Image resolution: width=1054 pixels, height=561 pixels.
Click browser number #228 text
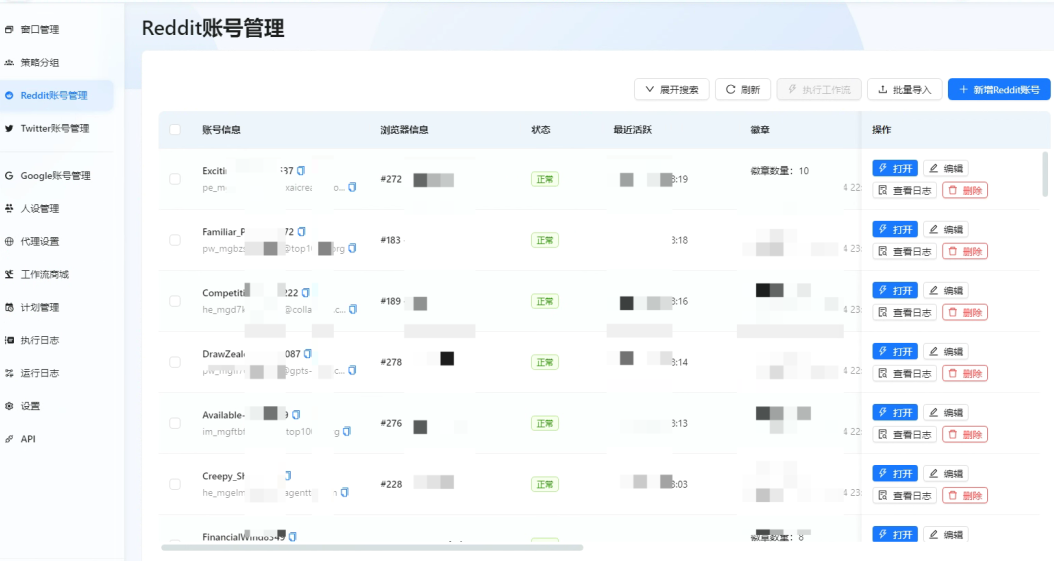coord(391,484)
